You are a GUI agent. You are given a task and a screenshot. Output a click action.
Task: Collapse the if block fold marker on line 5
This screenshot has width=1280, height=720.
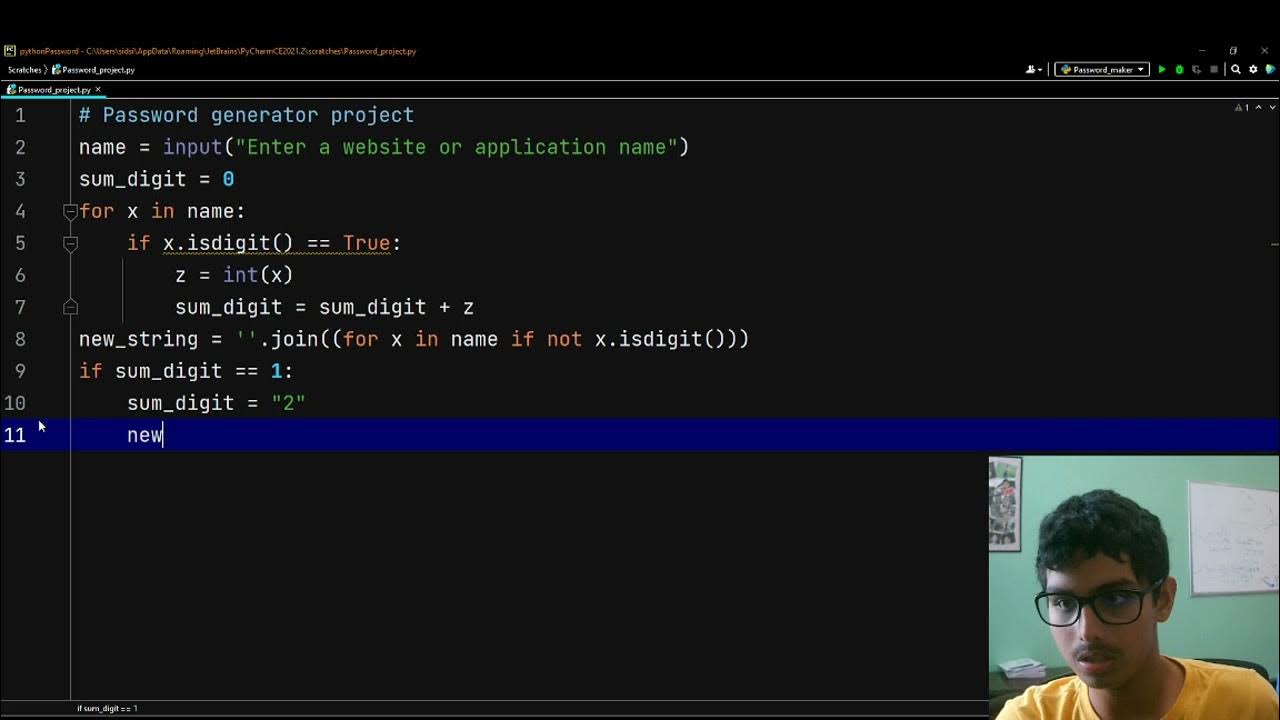[70, 243]
